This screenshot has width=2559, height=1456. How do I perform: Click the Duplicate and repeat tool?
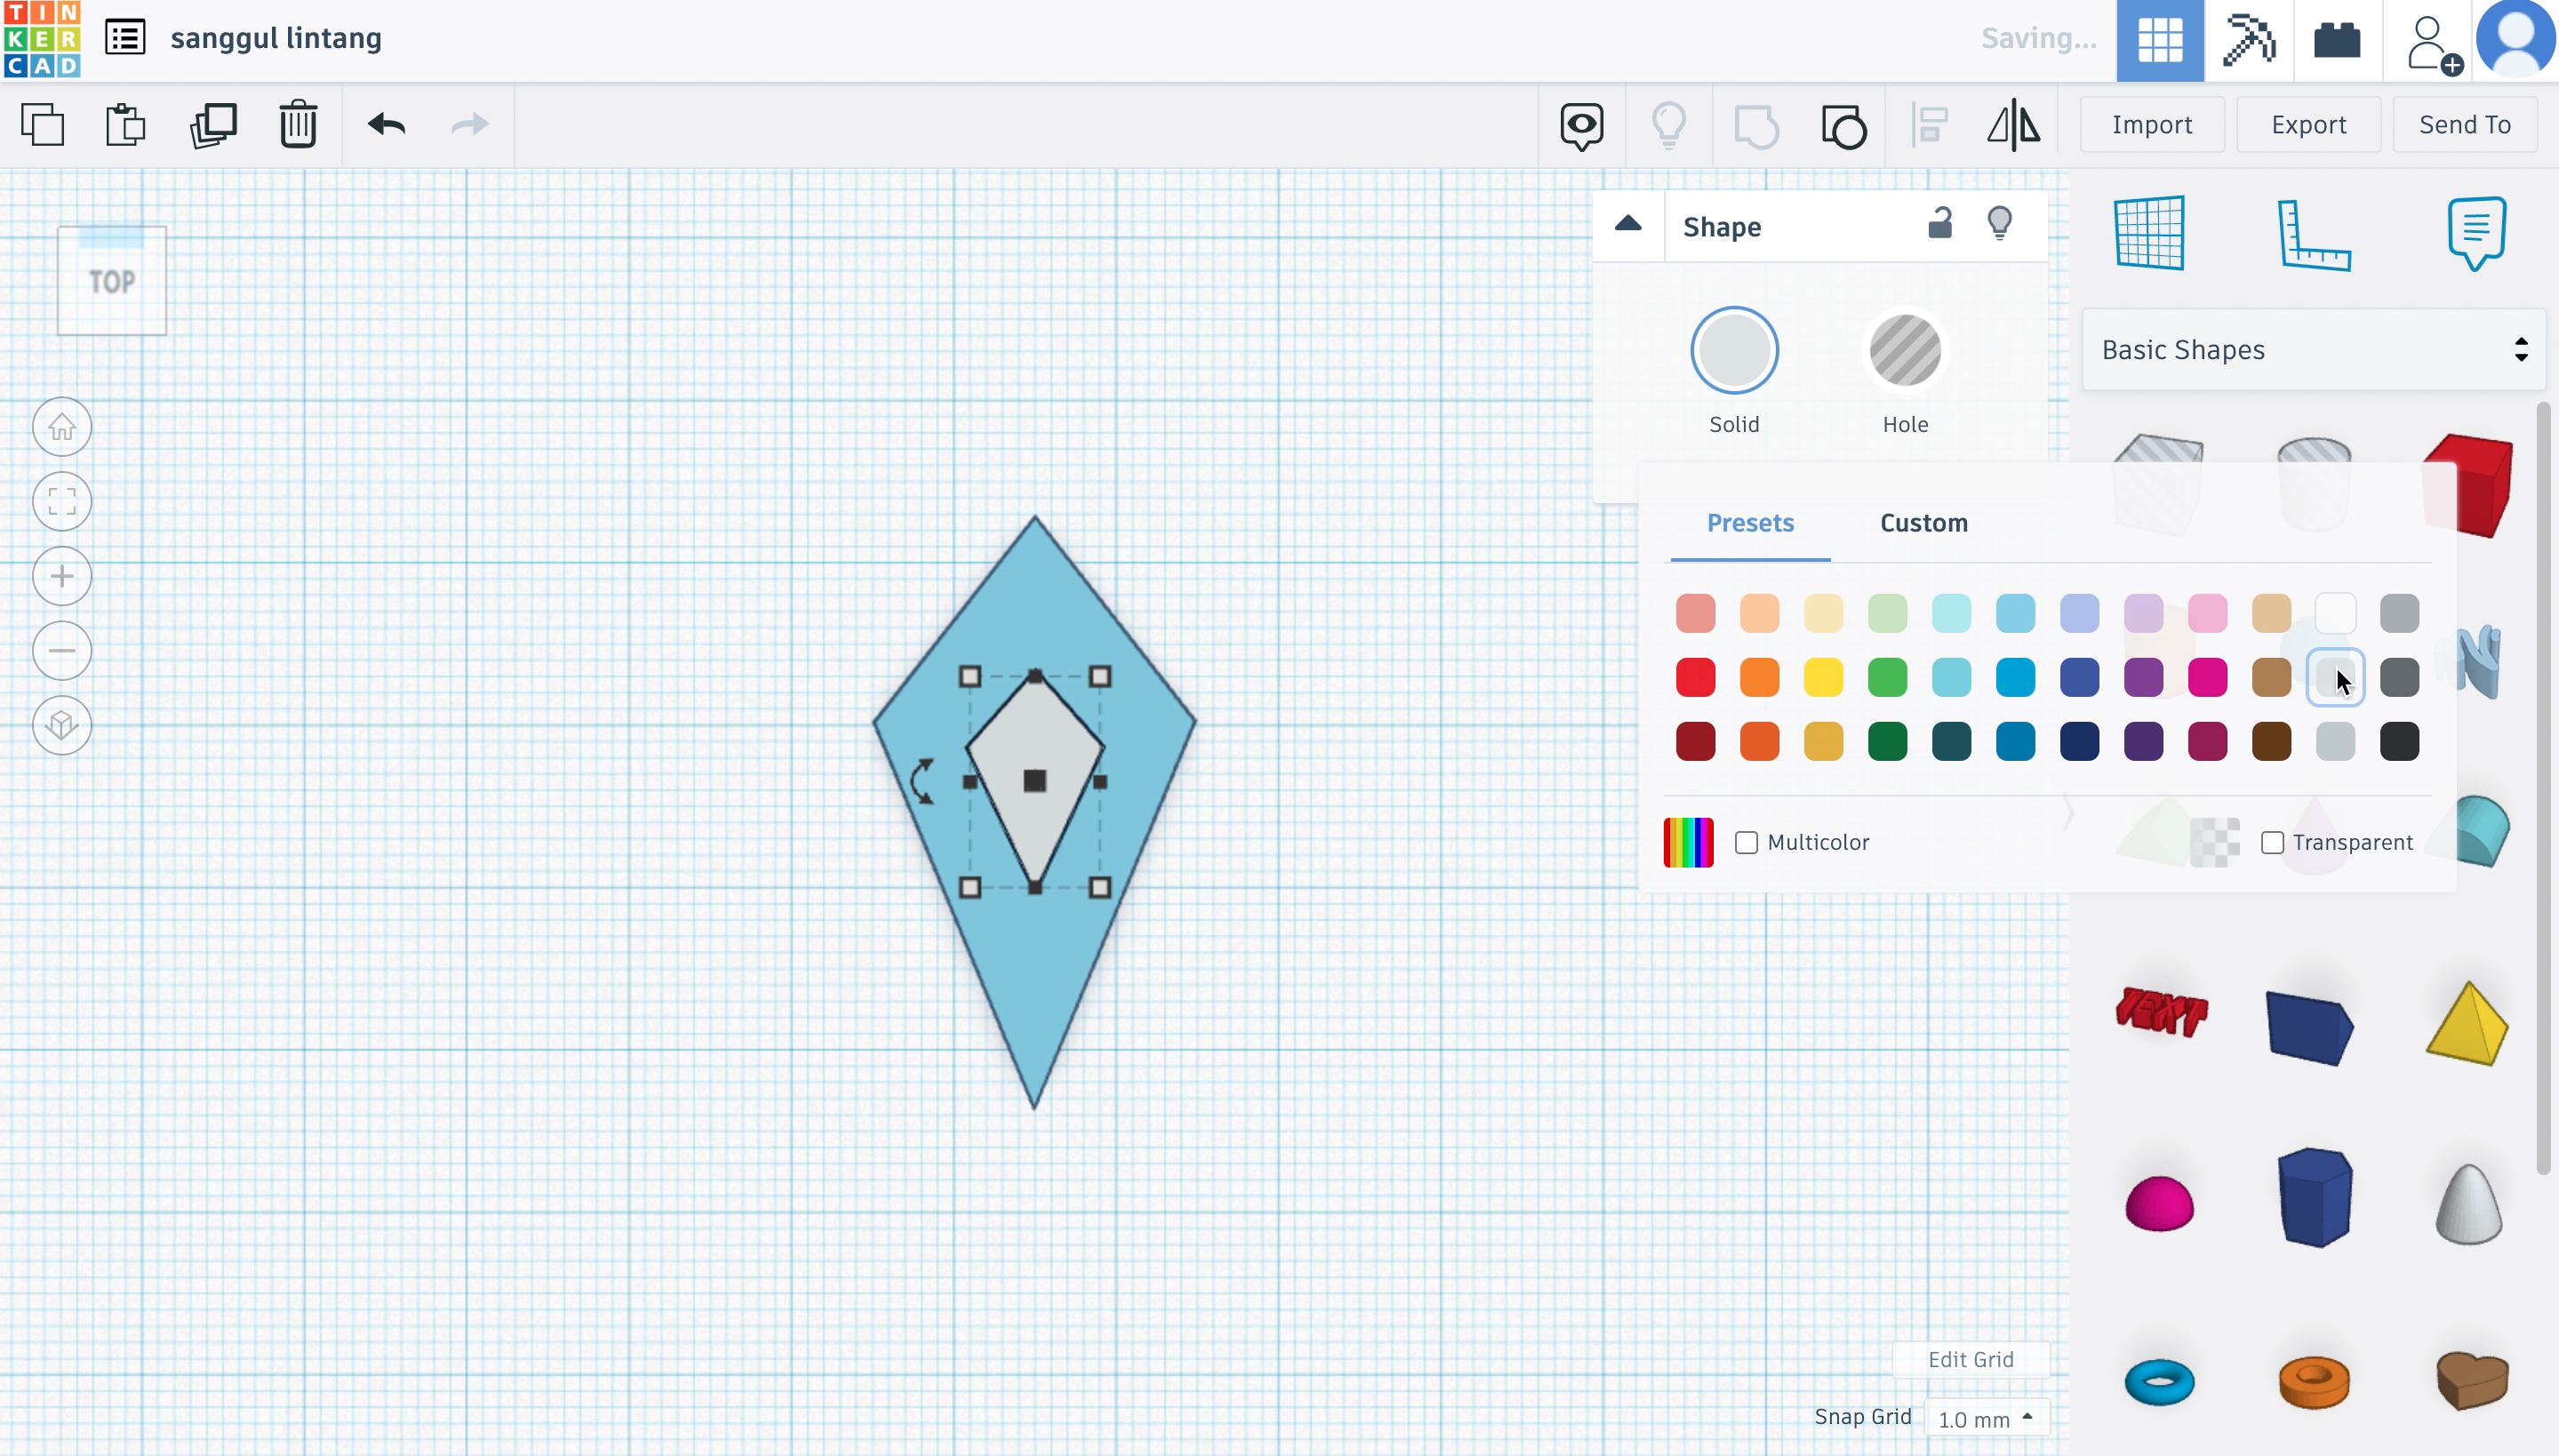point(213,125)
